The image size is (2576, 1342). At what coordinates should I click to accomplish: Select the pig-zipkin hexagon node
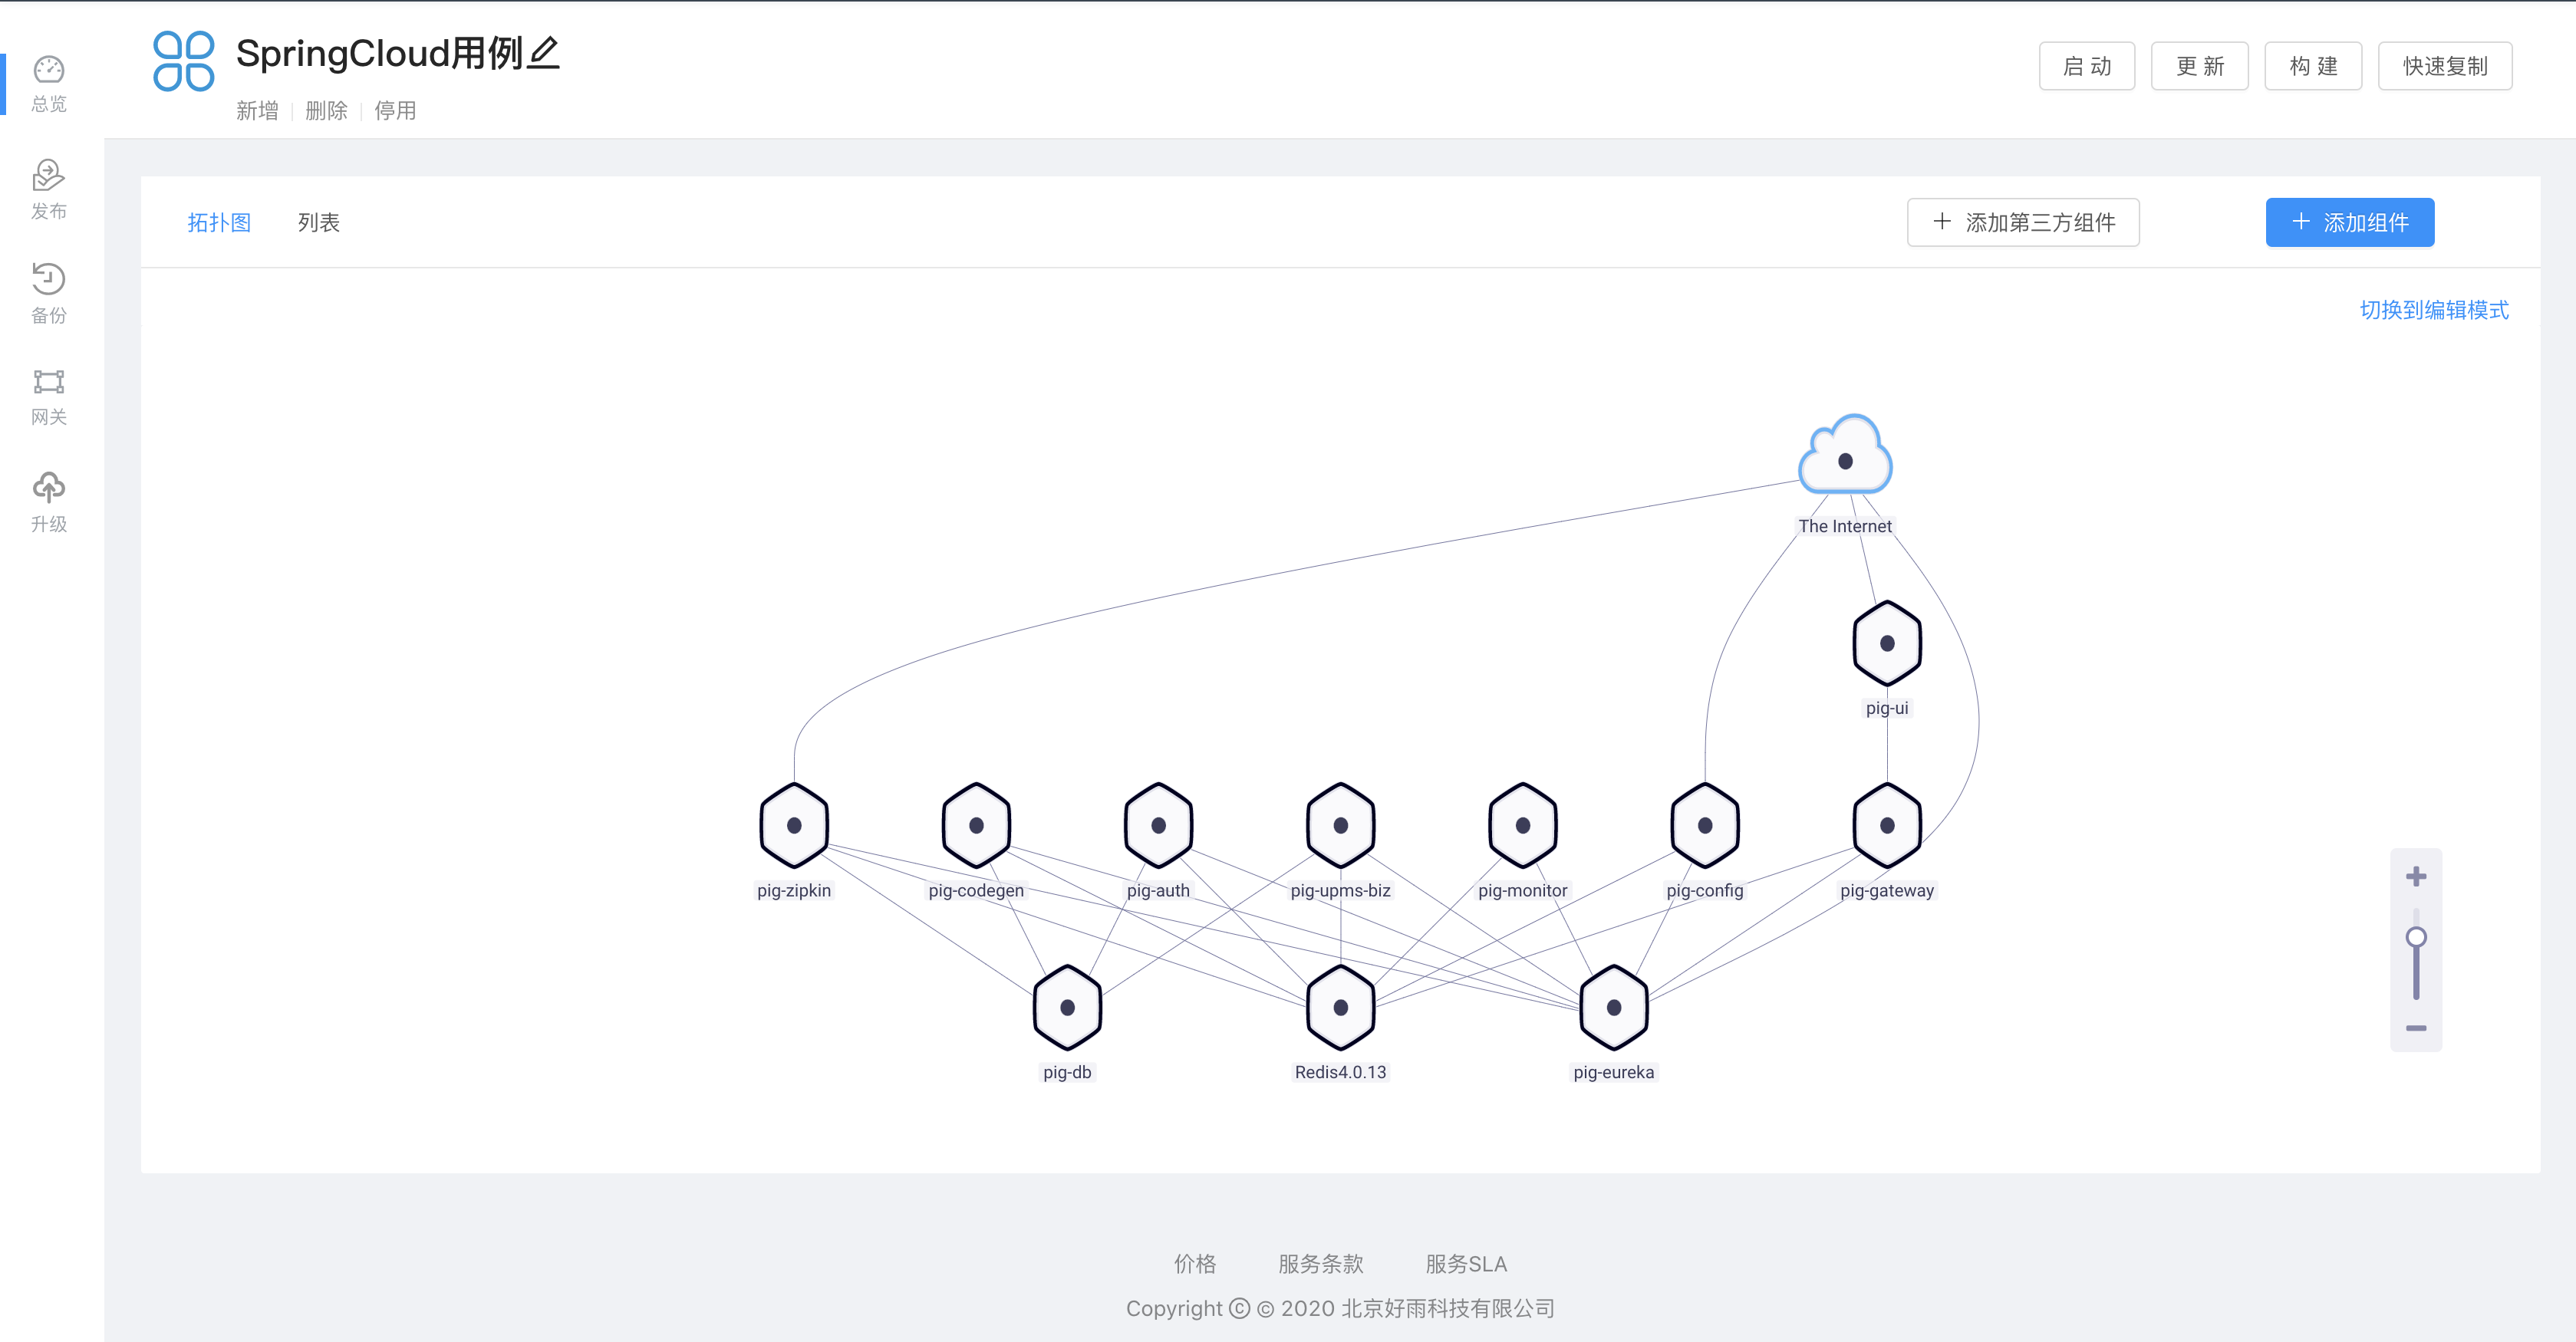tap(794, 825)
